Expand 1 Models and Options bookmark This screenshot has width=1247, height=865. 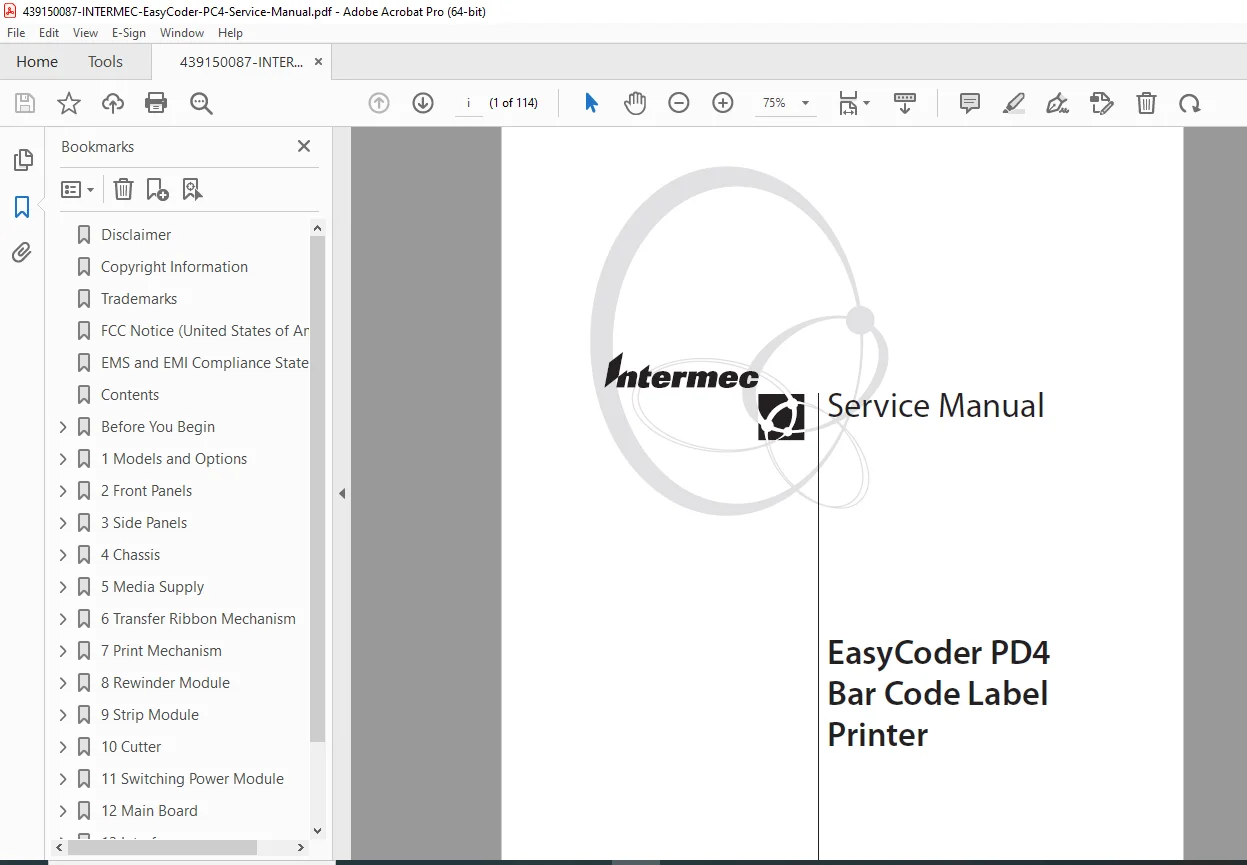pyautogui.click(x=63, y=459)
